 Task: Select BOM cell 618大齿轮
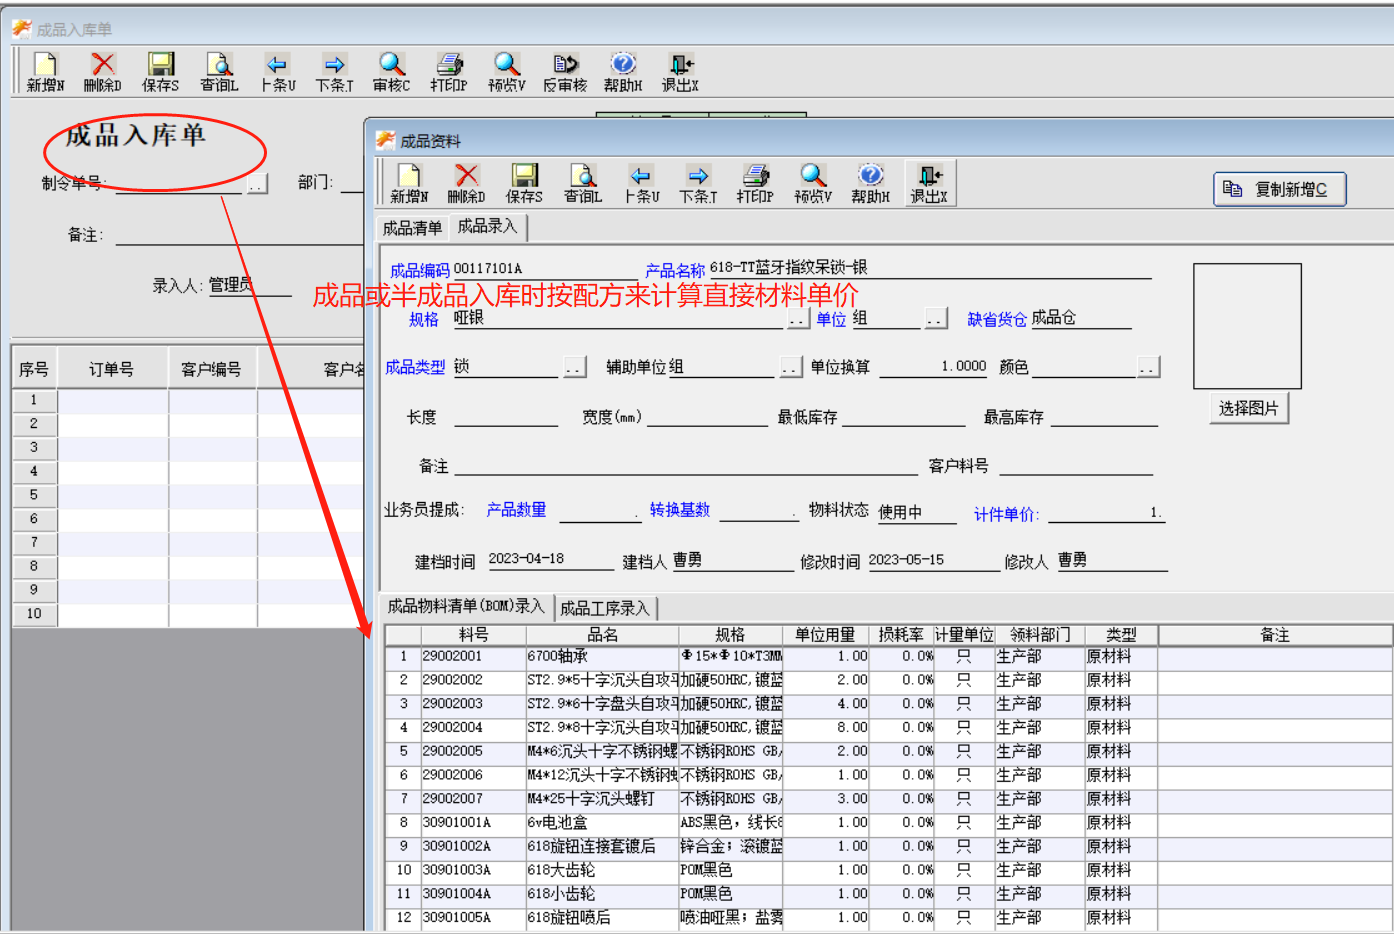point(602,870)
